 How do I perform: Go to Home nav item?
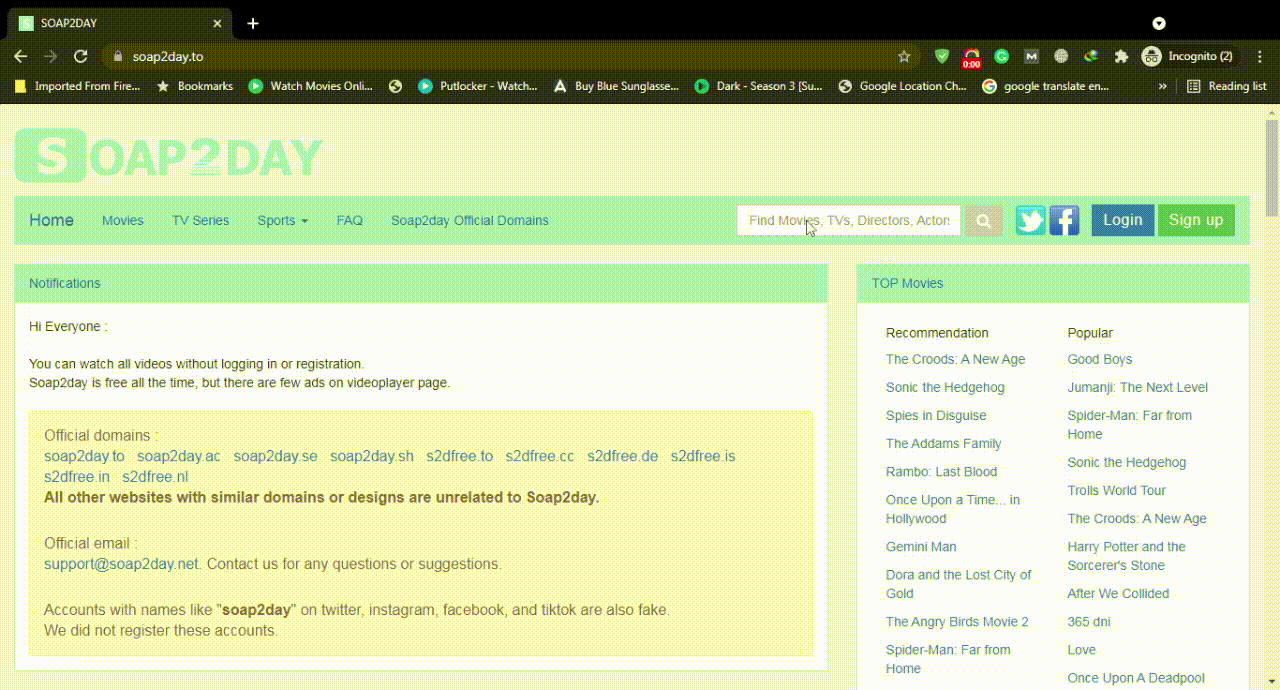(x=51, y=221)
